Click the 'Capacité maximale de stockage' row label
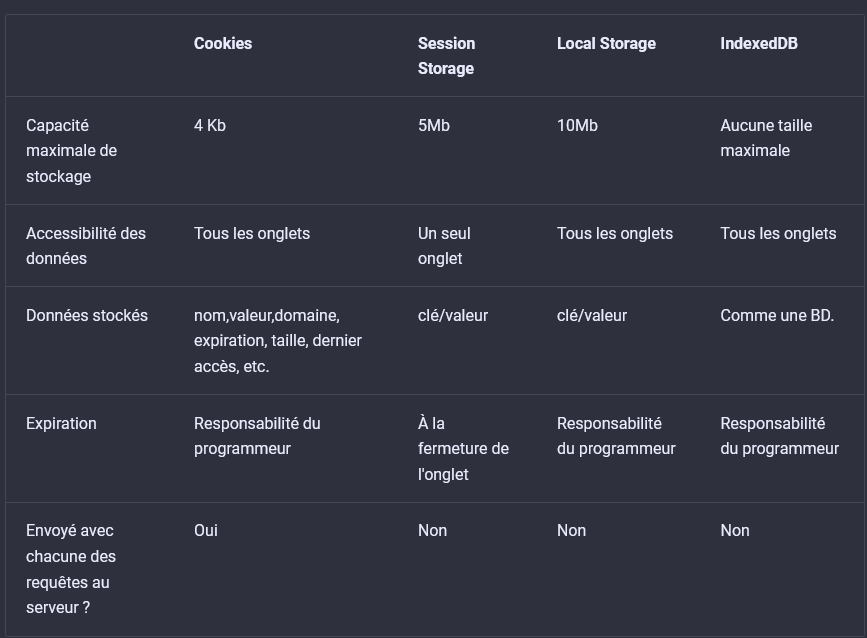Viewport: 867px width, 638px height. tap(71, 151)
